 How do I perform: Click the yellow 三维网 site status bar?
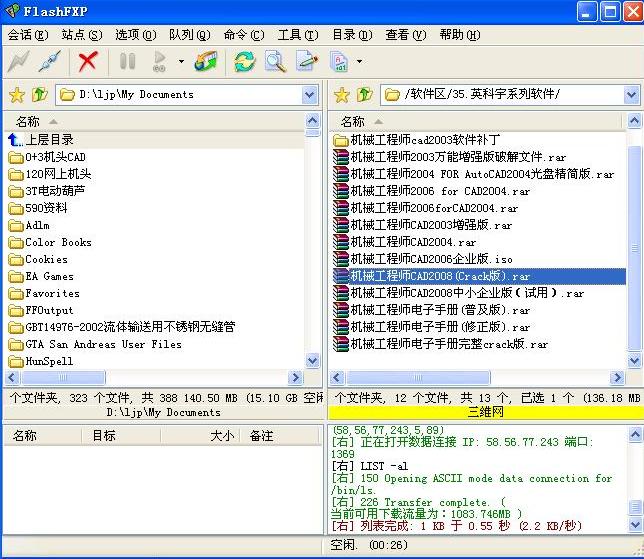click(x=486, y=412)
